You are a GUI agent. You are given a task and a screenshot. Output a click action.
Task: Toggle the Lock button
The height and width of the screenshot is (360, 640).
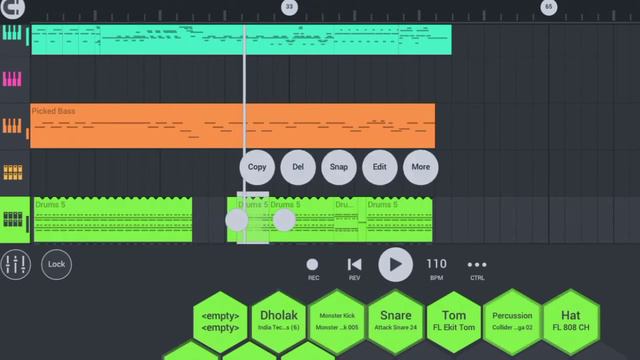tap(56, 264)
